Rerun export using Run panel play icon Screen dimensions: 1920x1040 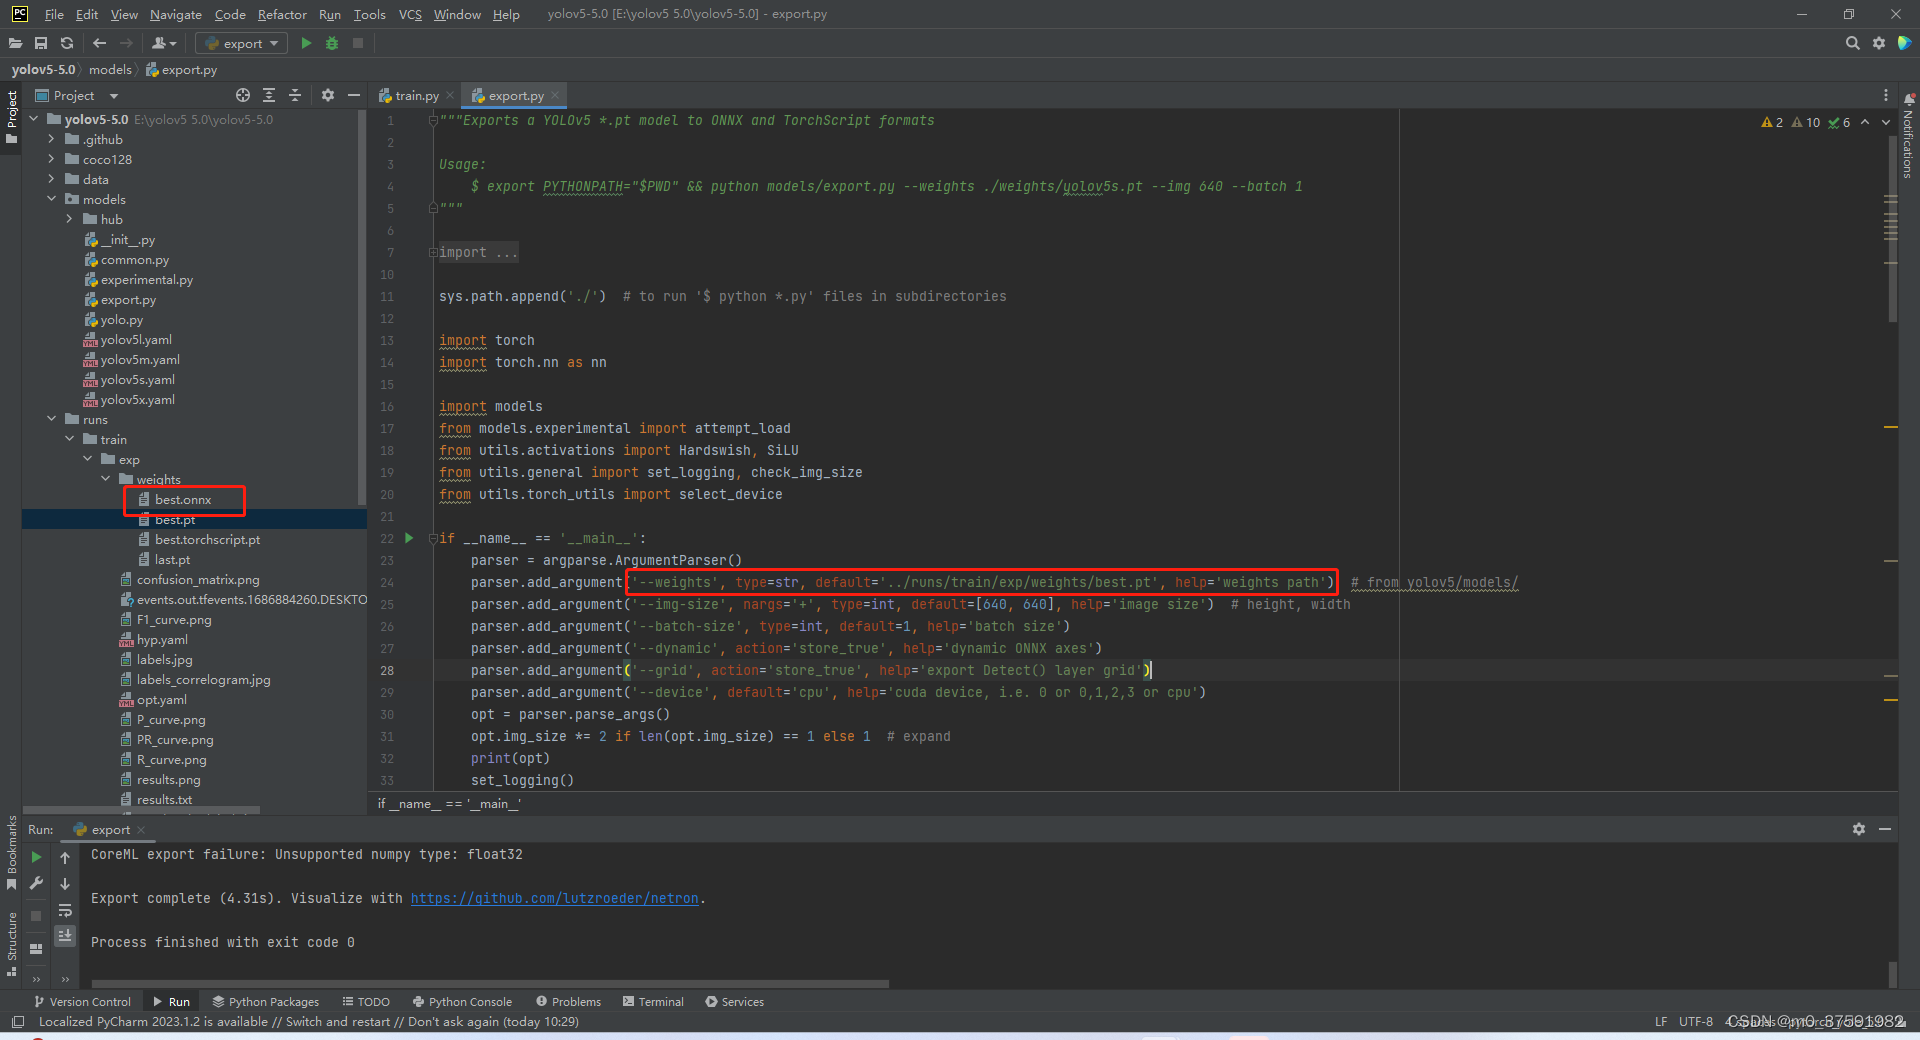pos(37,857)
